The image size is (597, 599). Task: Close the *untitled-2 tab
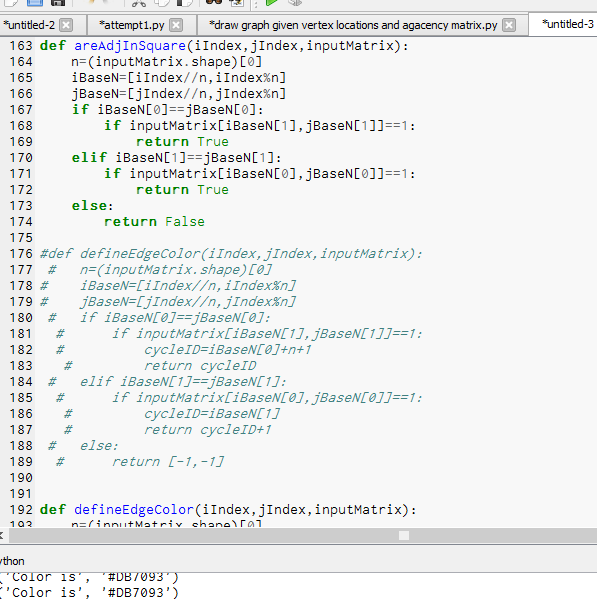(66, 25)
